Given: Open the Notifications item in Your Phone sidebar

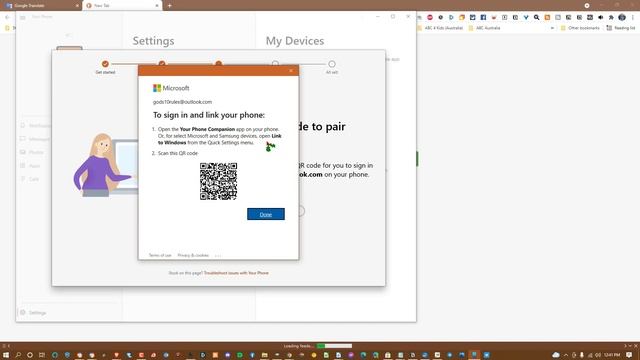Looking at the screenshot, I should [x=36, y=126].
